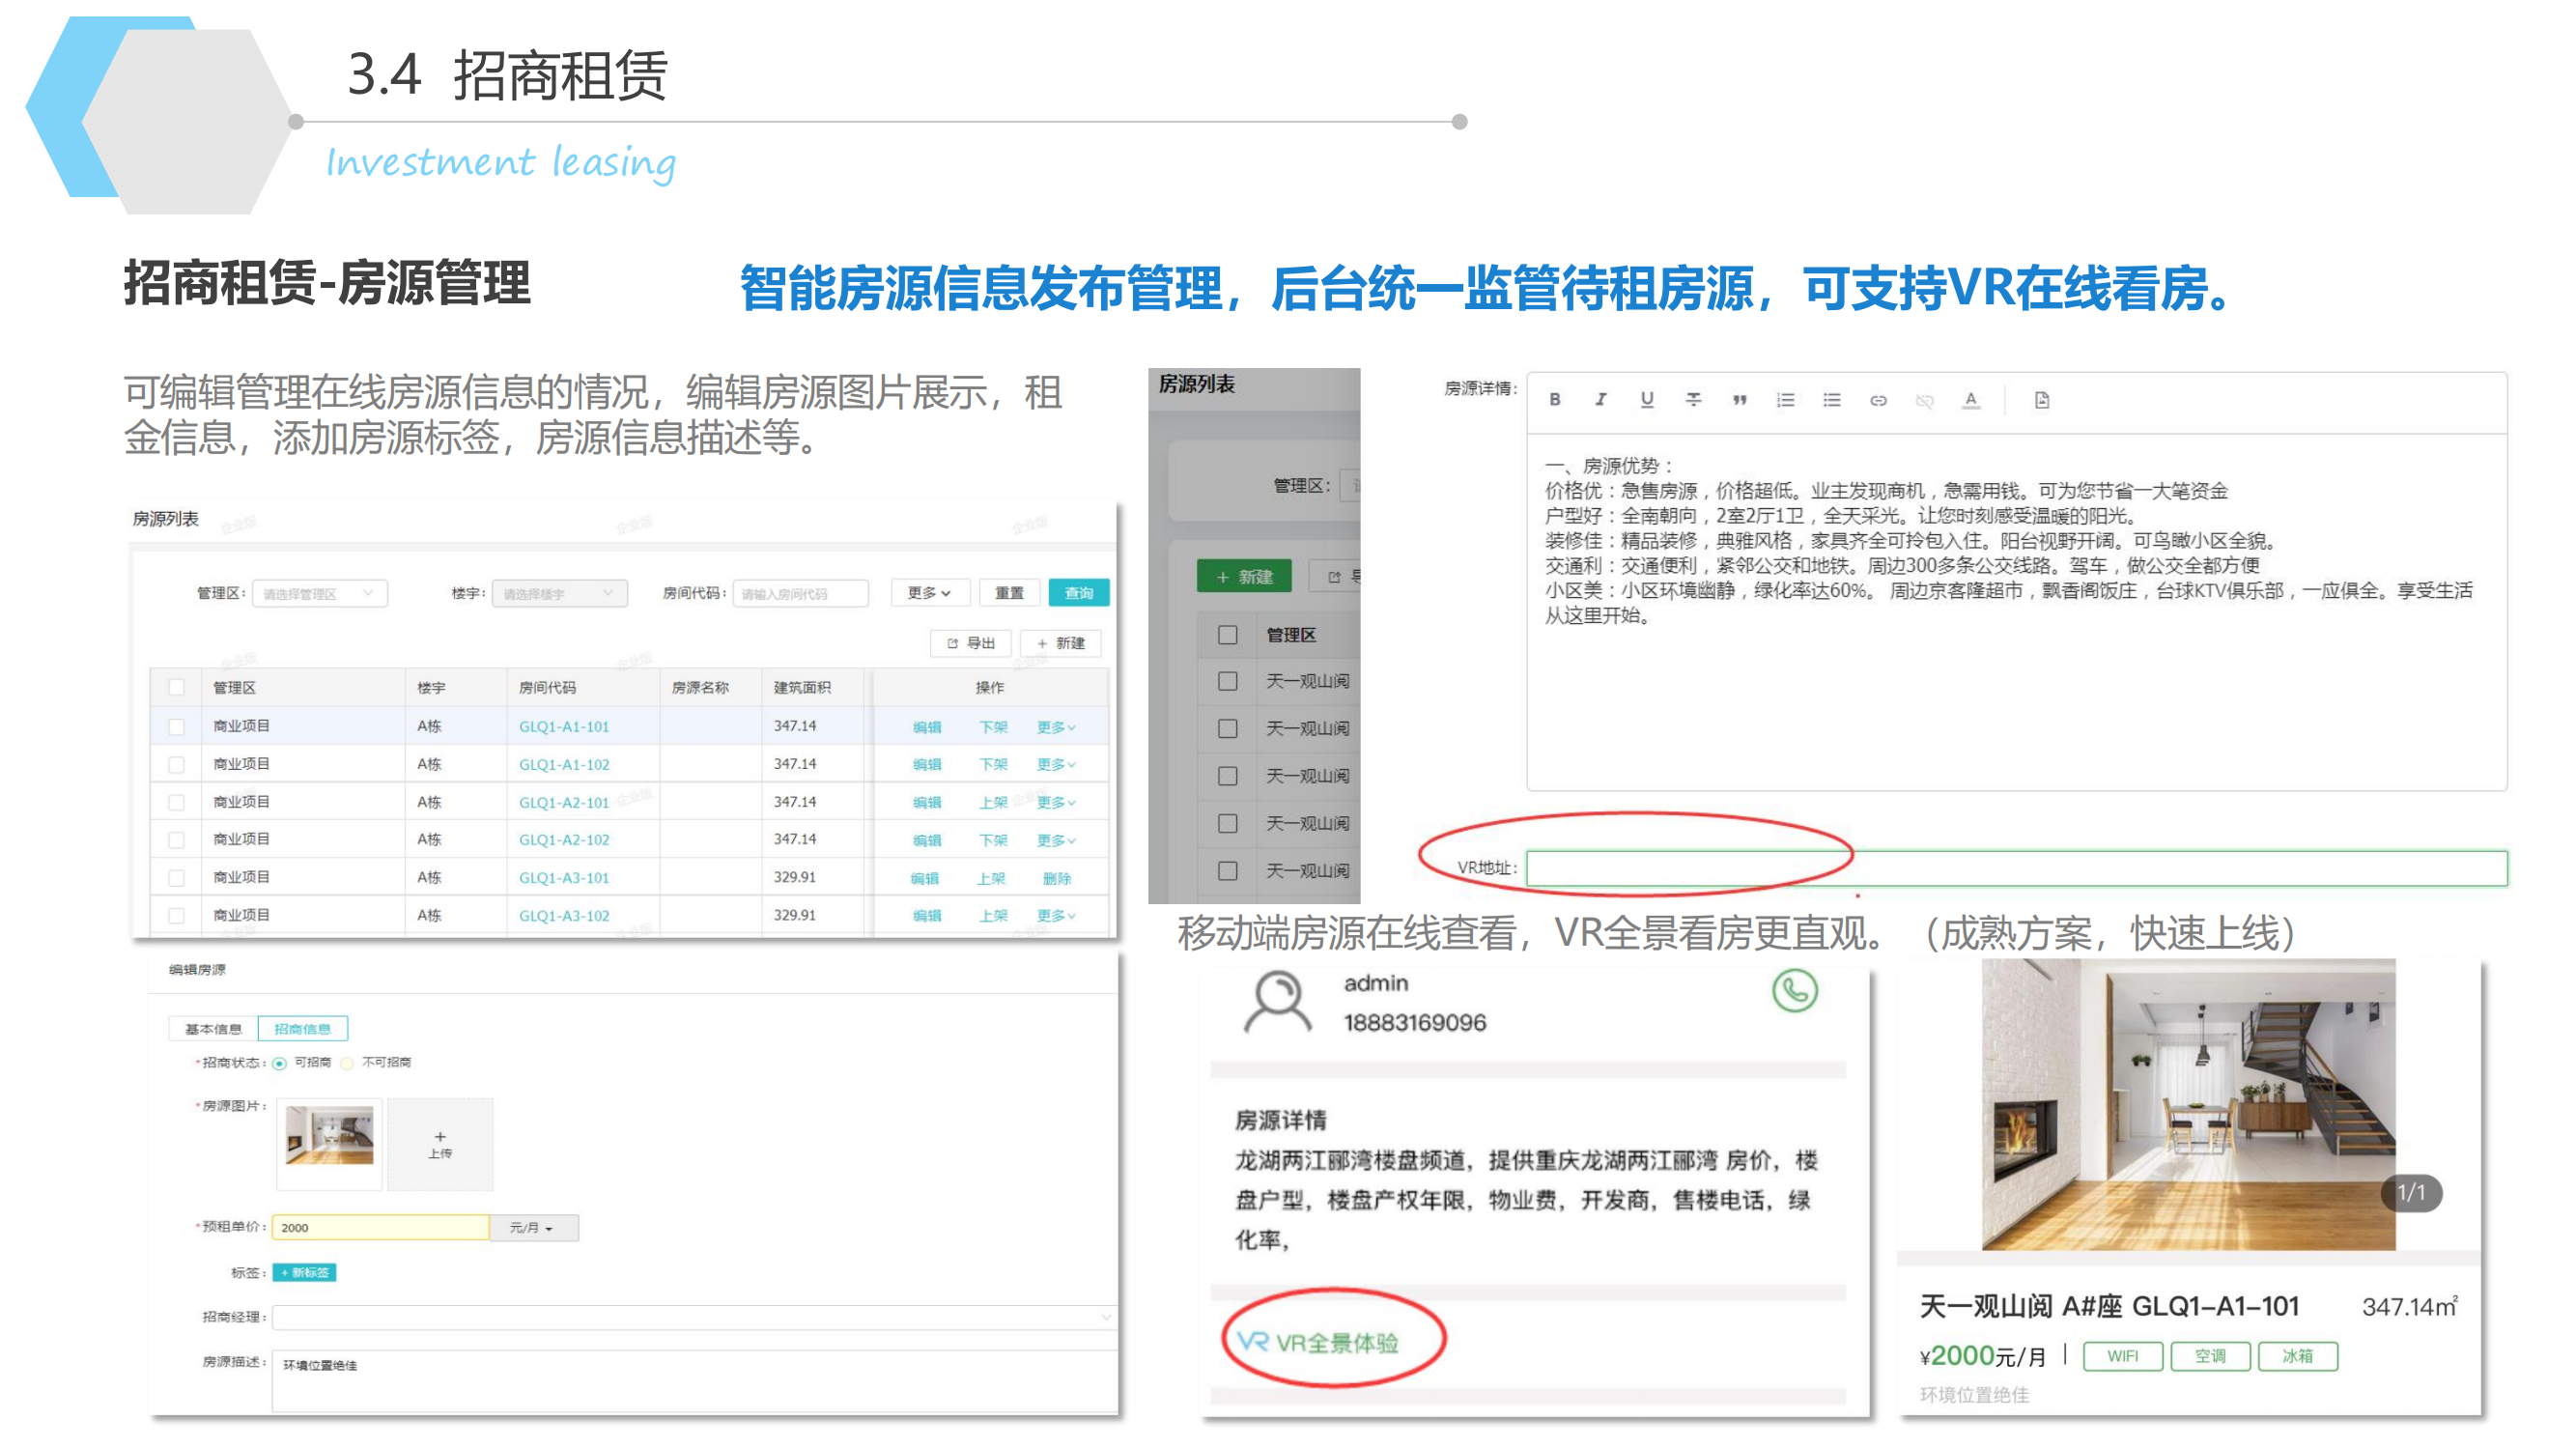The width and height of the screenshot is (2576, 1449).
Task: Check the checkbox for row GLQ1-A1-101
Action: click(x=177, y=727)
